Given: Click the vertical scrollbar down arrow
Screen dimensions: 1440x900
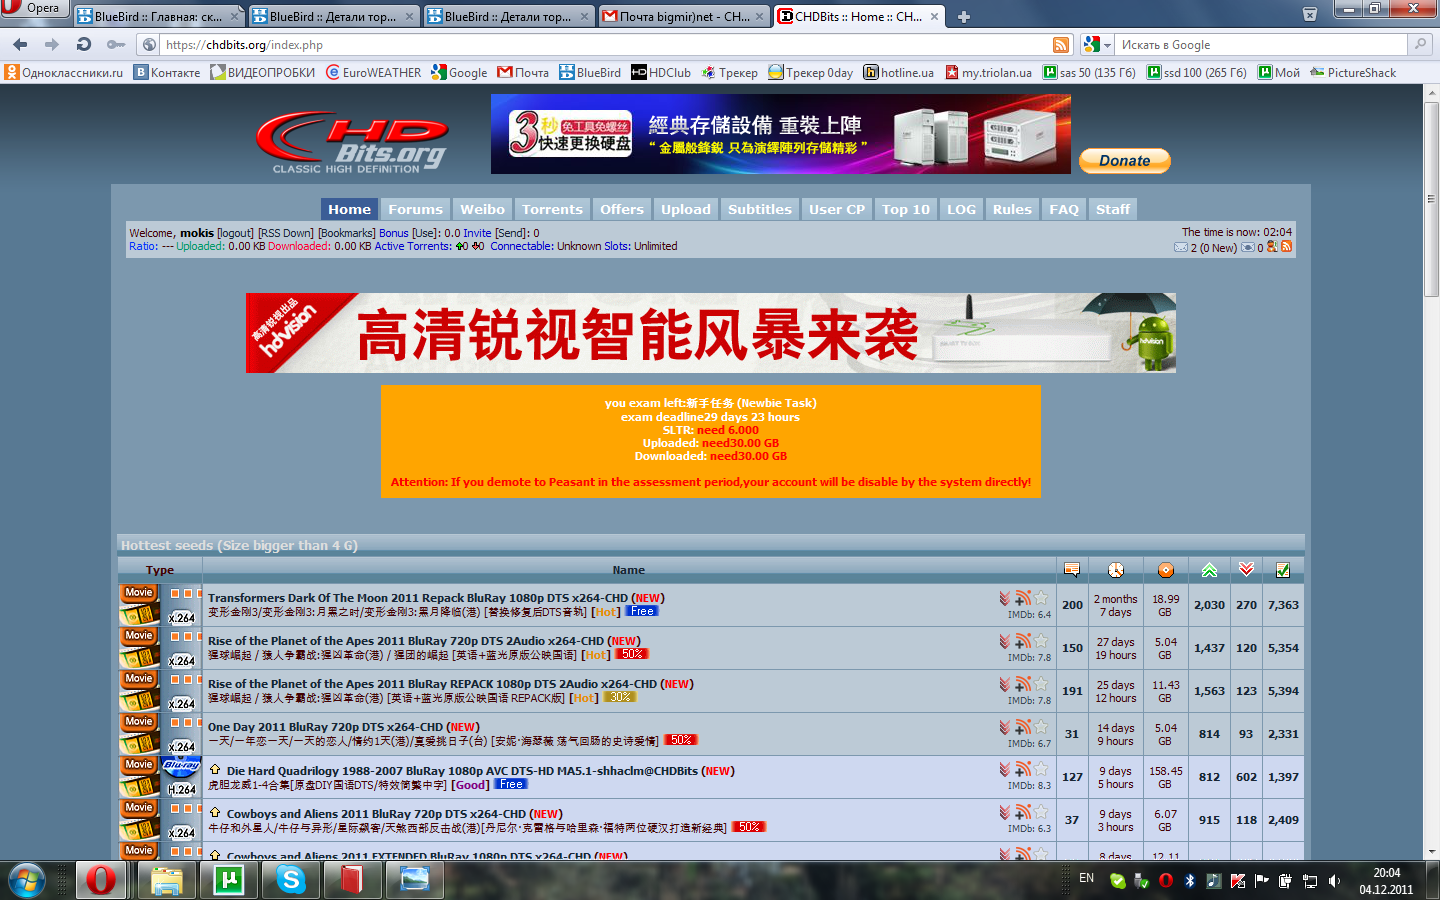Looking at the screenshot, I should click(1432, 852).
